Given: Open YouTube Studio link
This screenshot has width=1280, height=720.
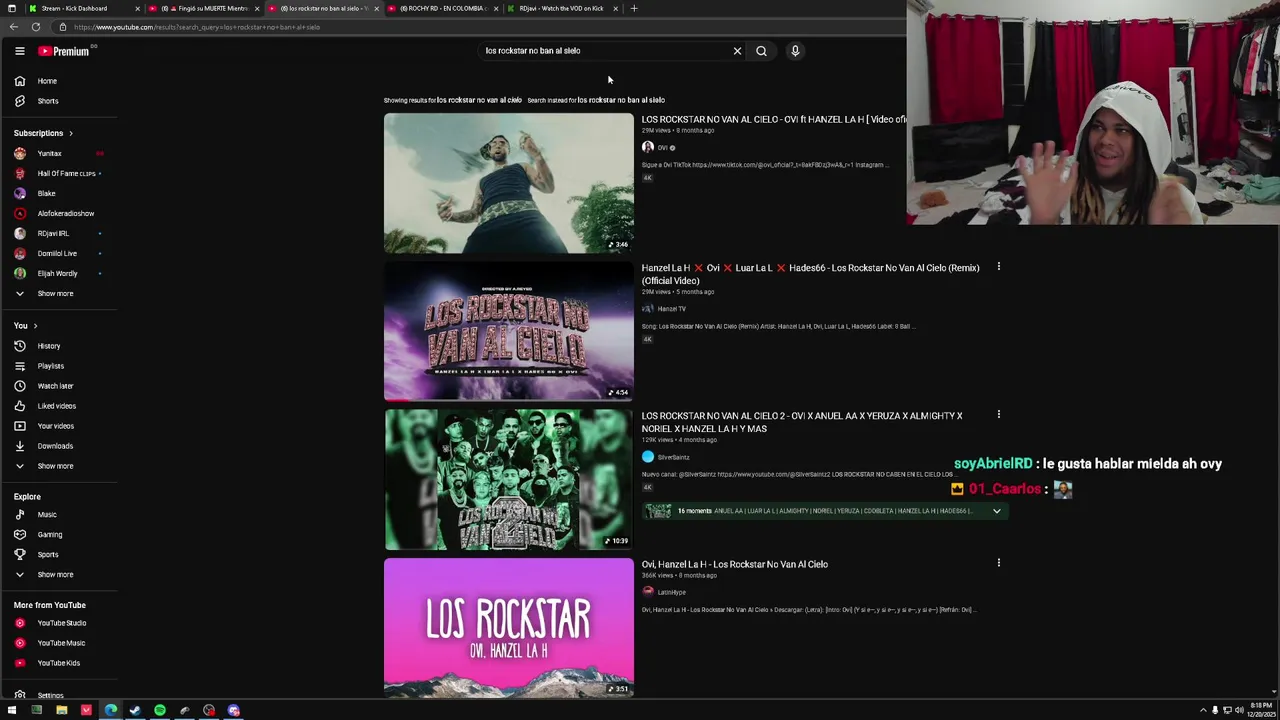Looking at the screenshot, I should [x=60, y=623].
